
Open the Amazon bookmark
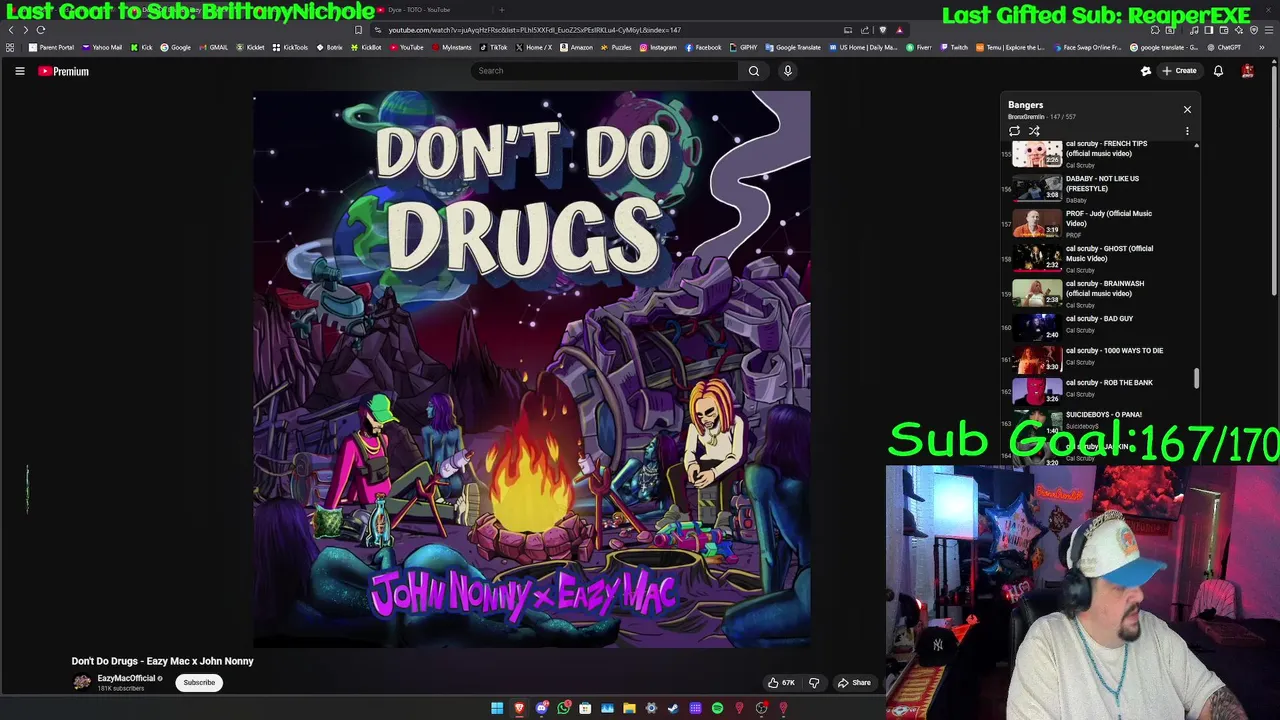tap(576, 47)
